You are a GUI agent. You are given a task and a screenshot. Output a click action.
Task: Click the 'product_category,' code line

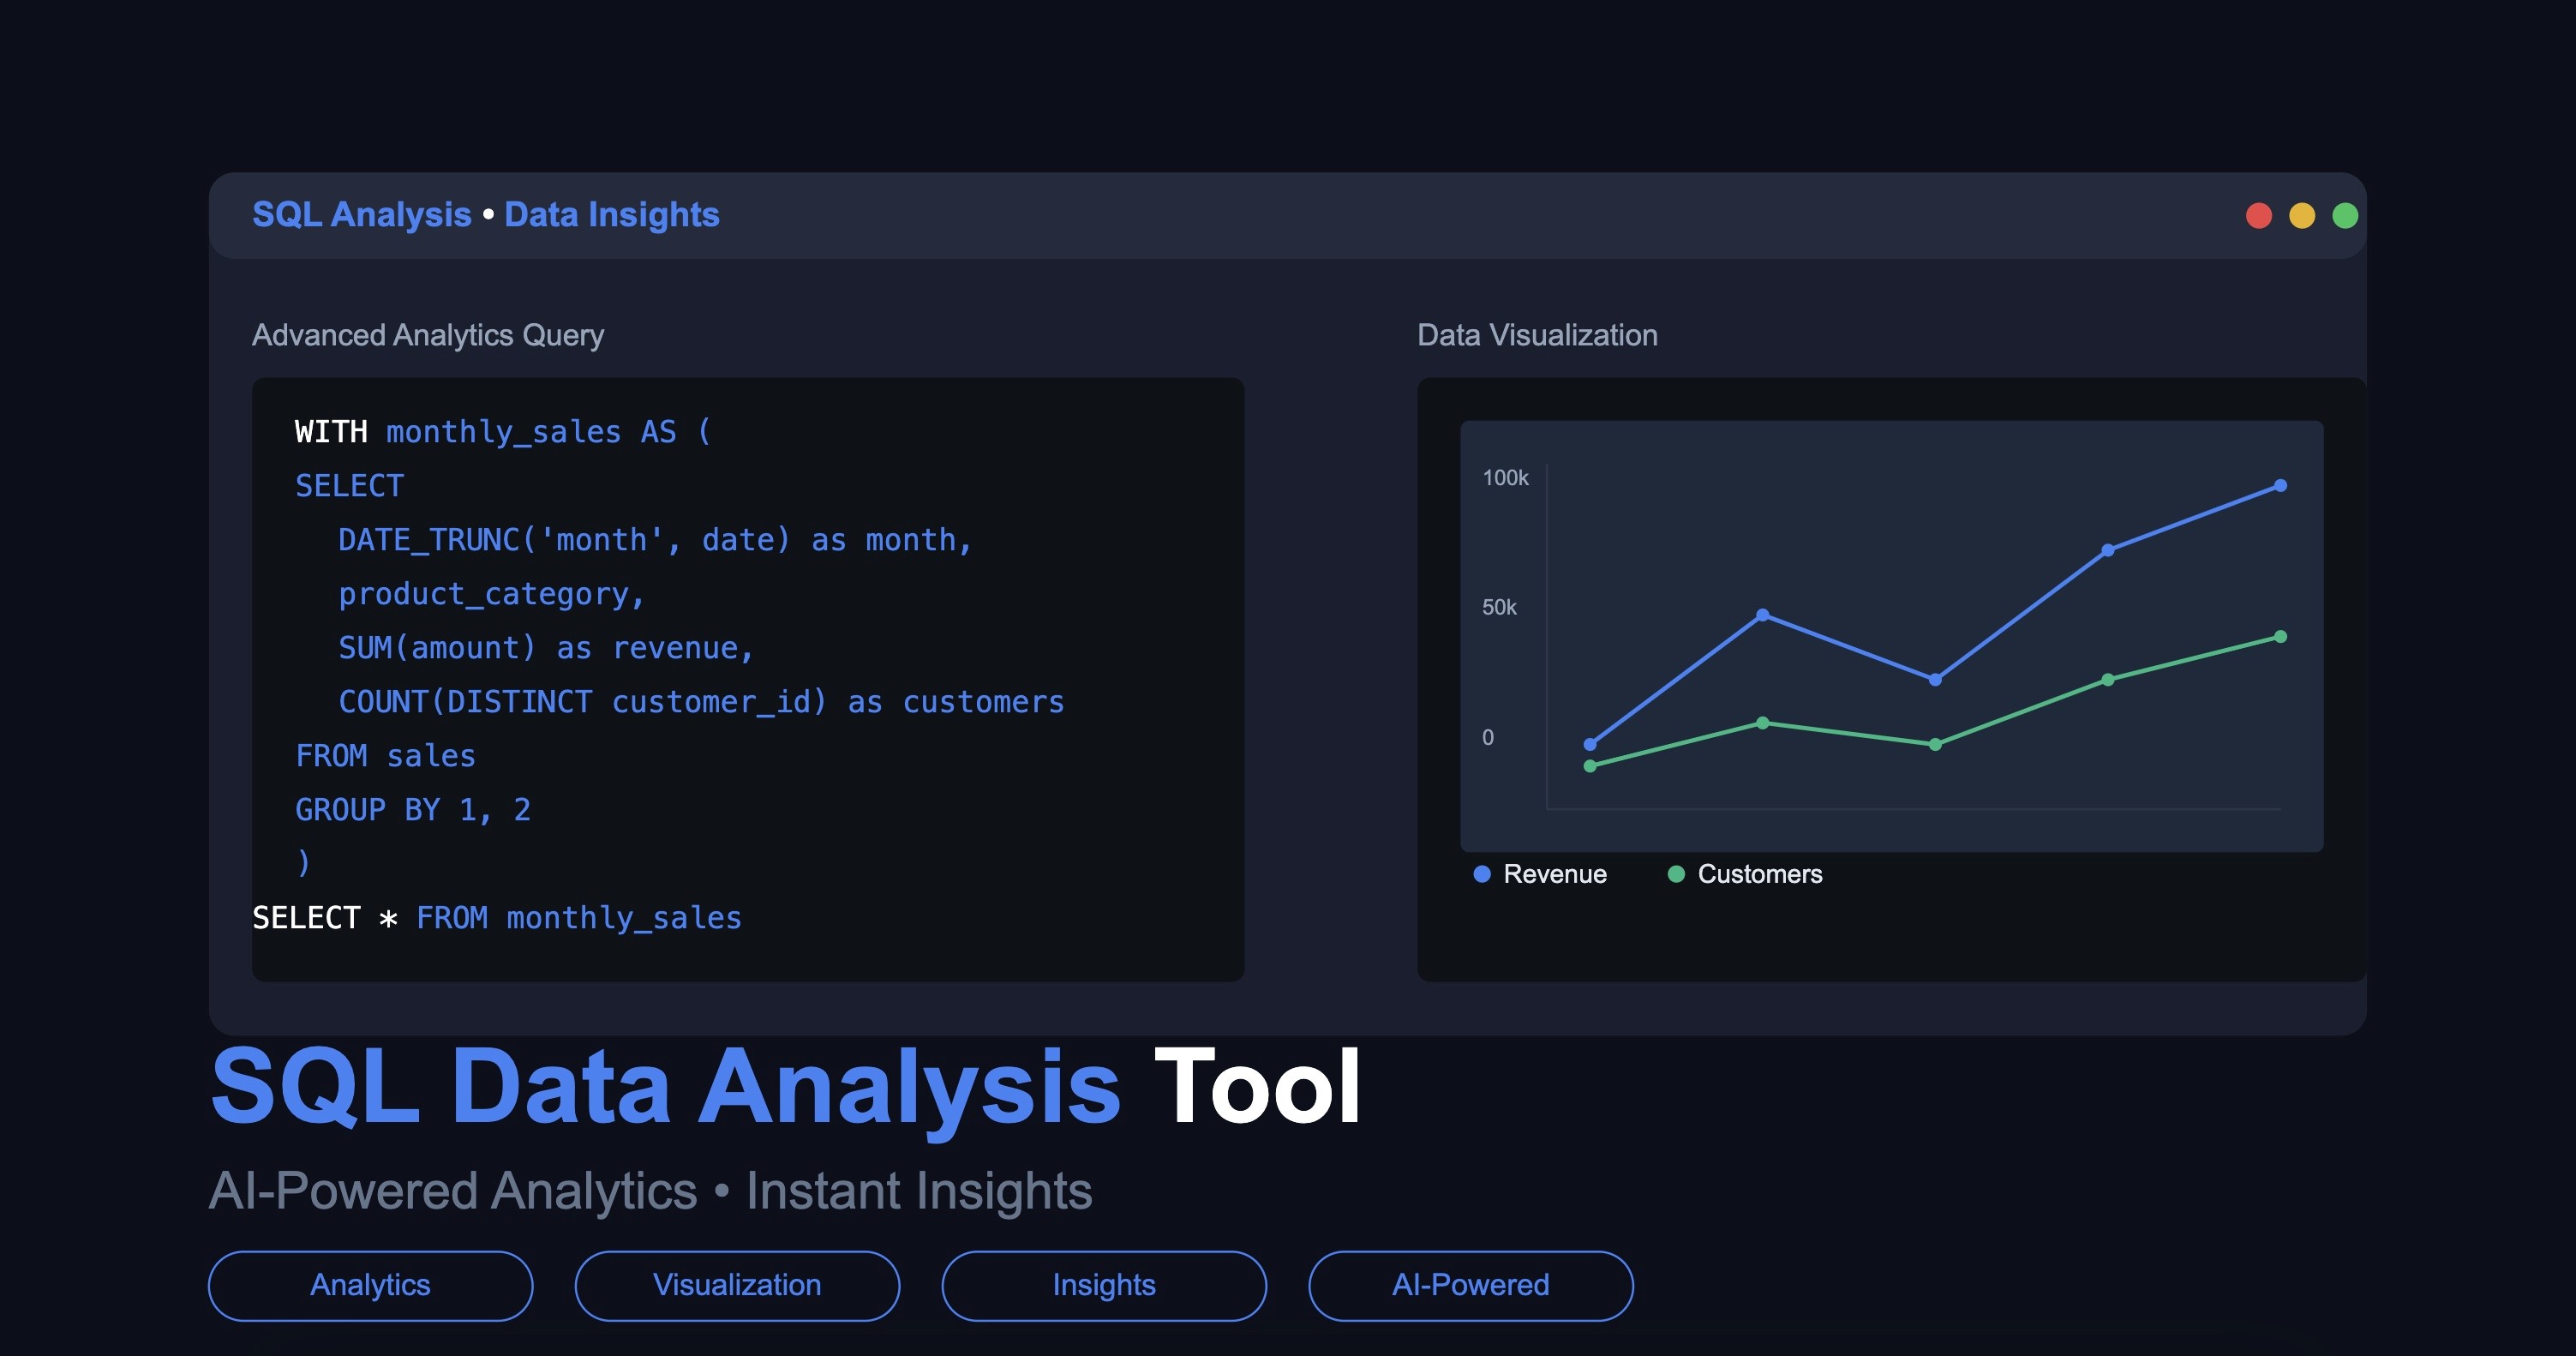click(x=492, y=594)
